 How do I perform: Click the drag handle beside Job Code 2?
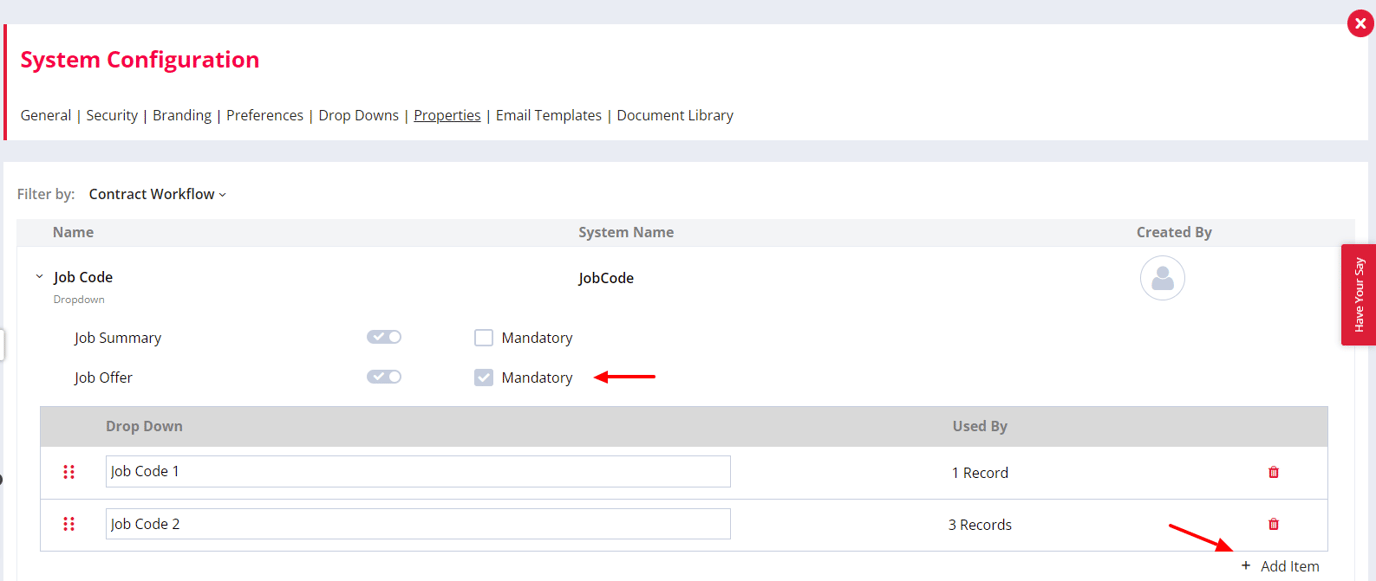click(69, 523)
